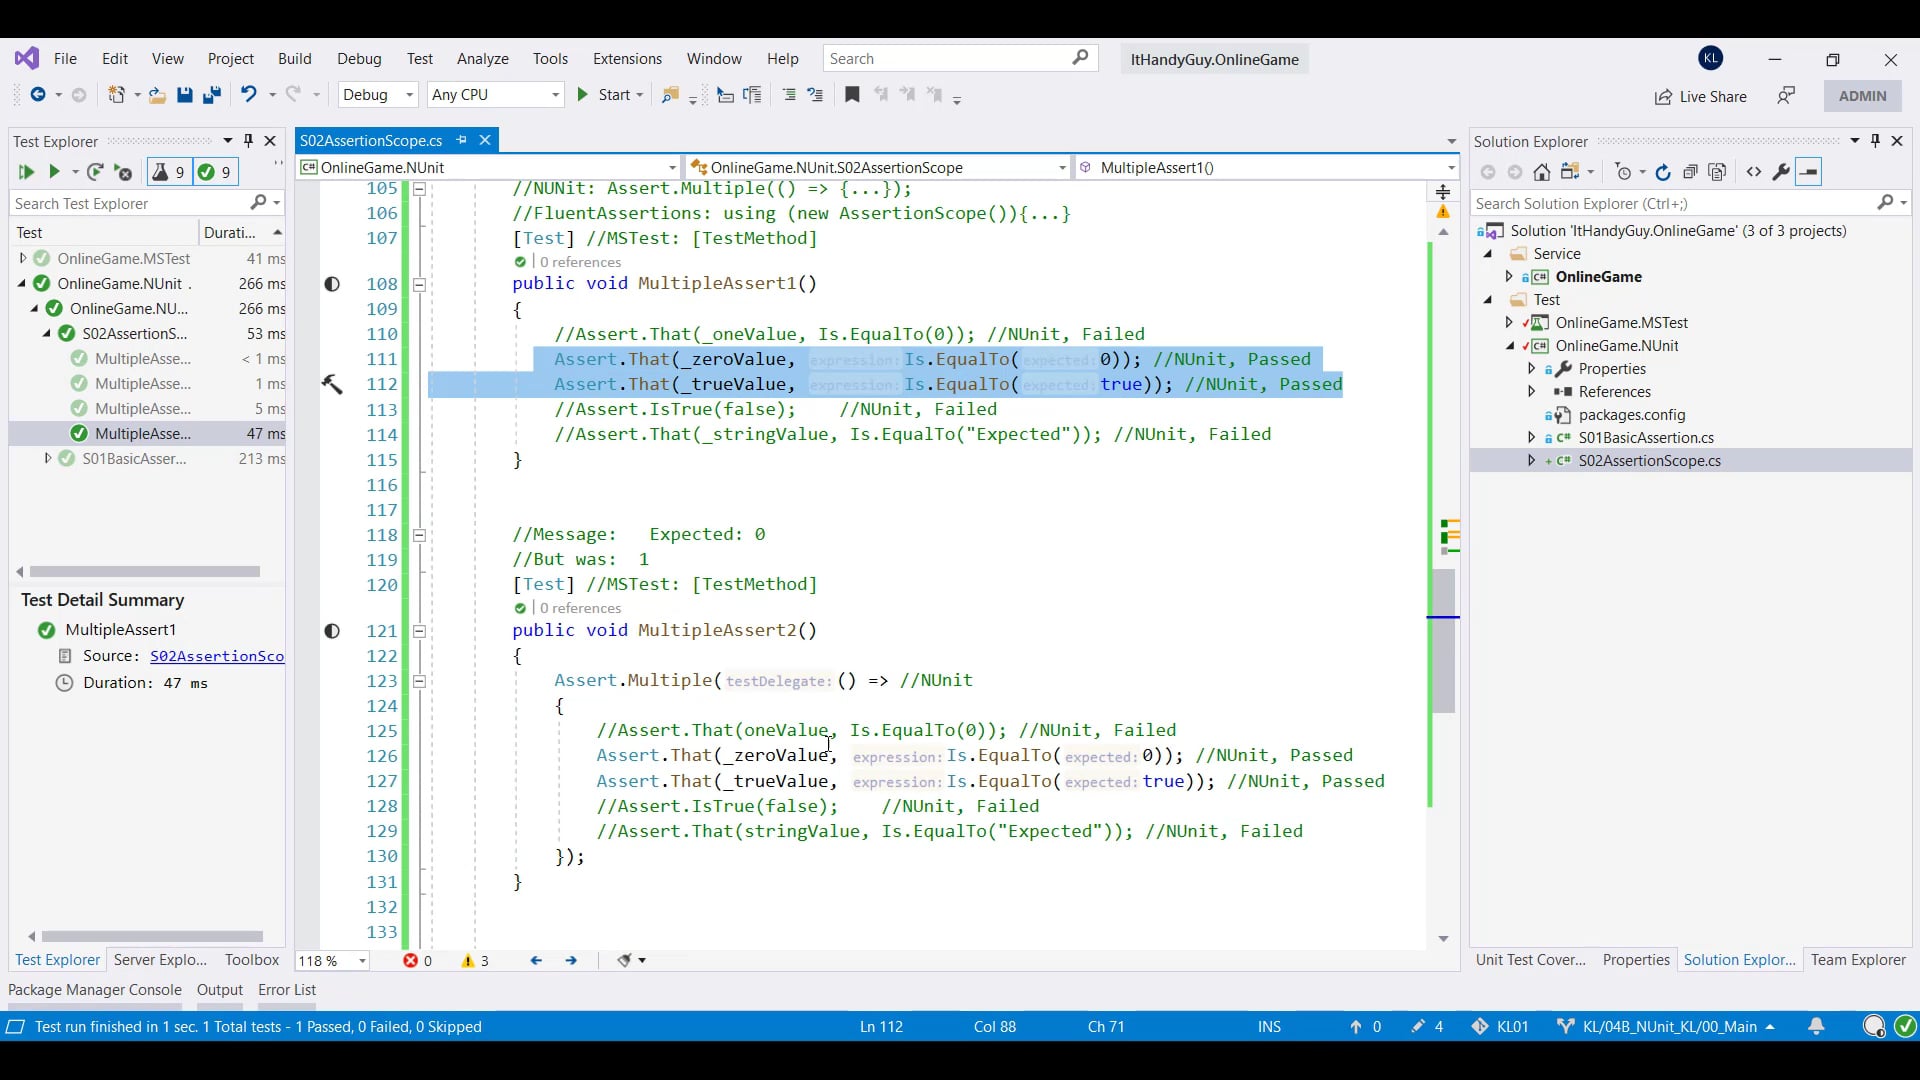Click Run All Tests in Test Explorer
The width and height of the screenshot is (1920, 1080).
[x=26, y=172]
